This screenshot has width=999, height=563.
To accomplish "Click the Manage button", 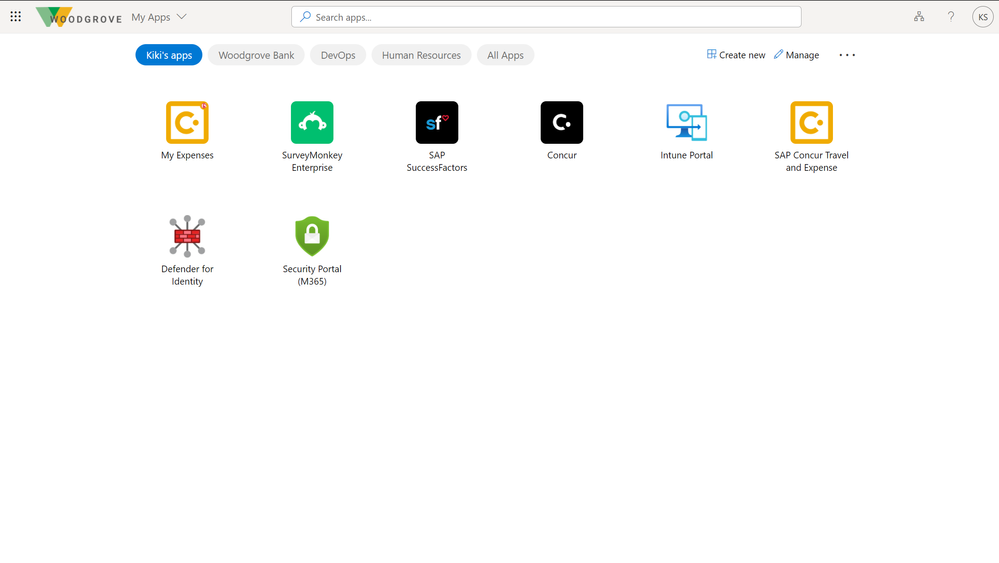I will tap(796, 55).
